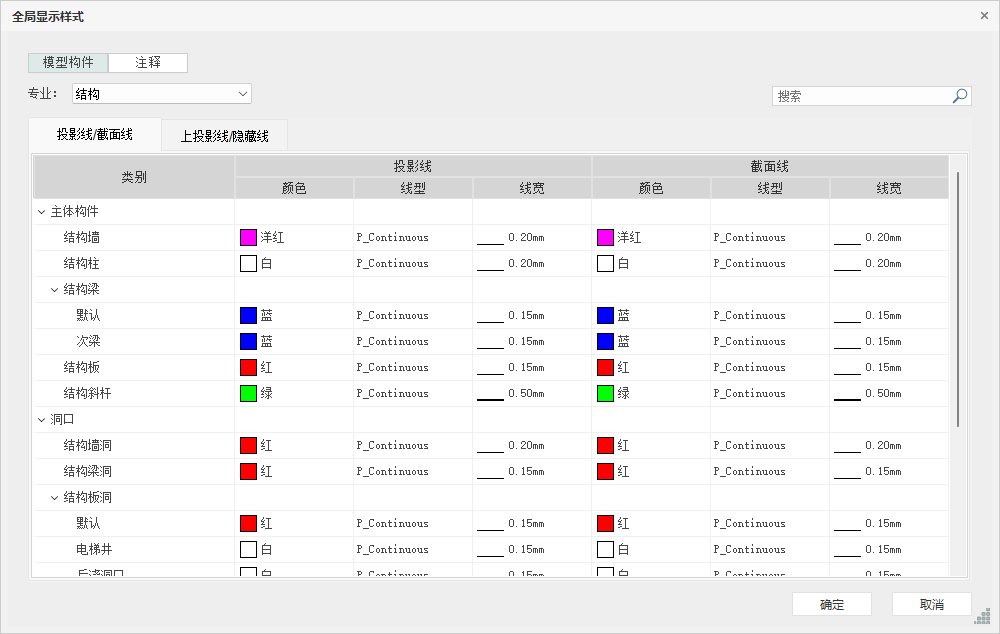Select the 上投影线/隐藏线 tab
The image size is (1000, 634).
point(224,136)
